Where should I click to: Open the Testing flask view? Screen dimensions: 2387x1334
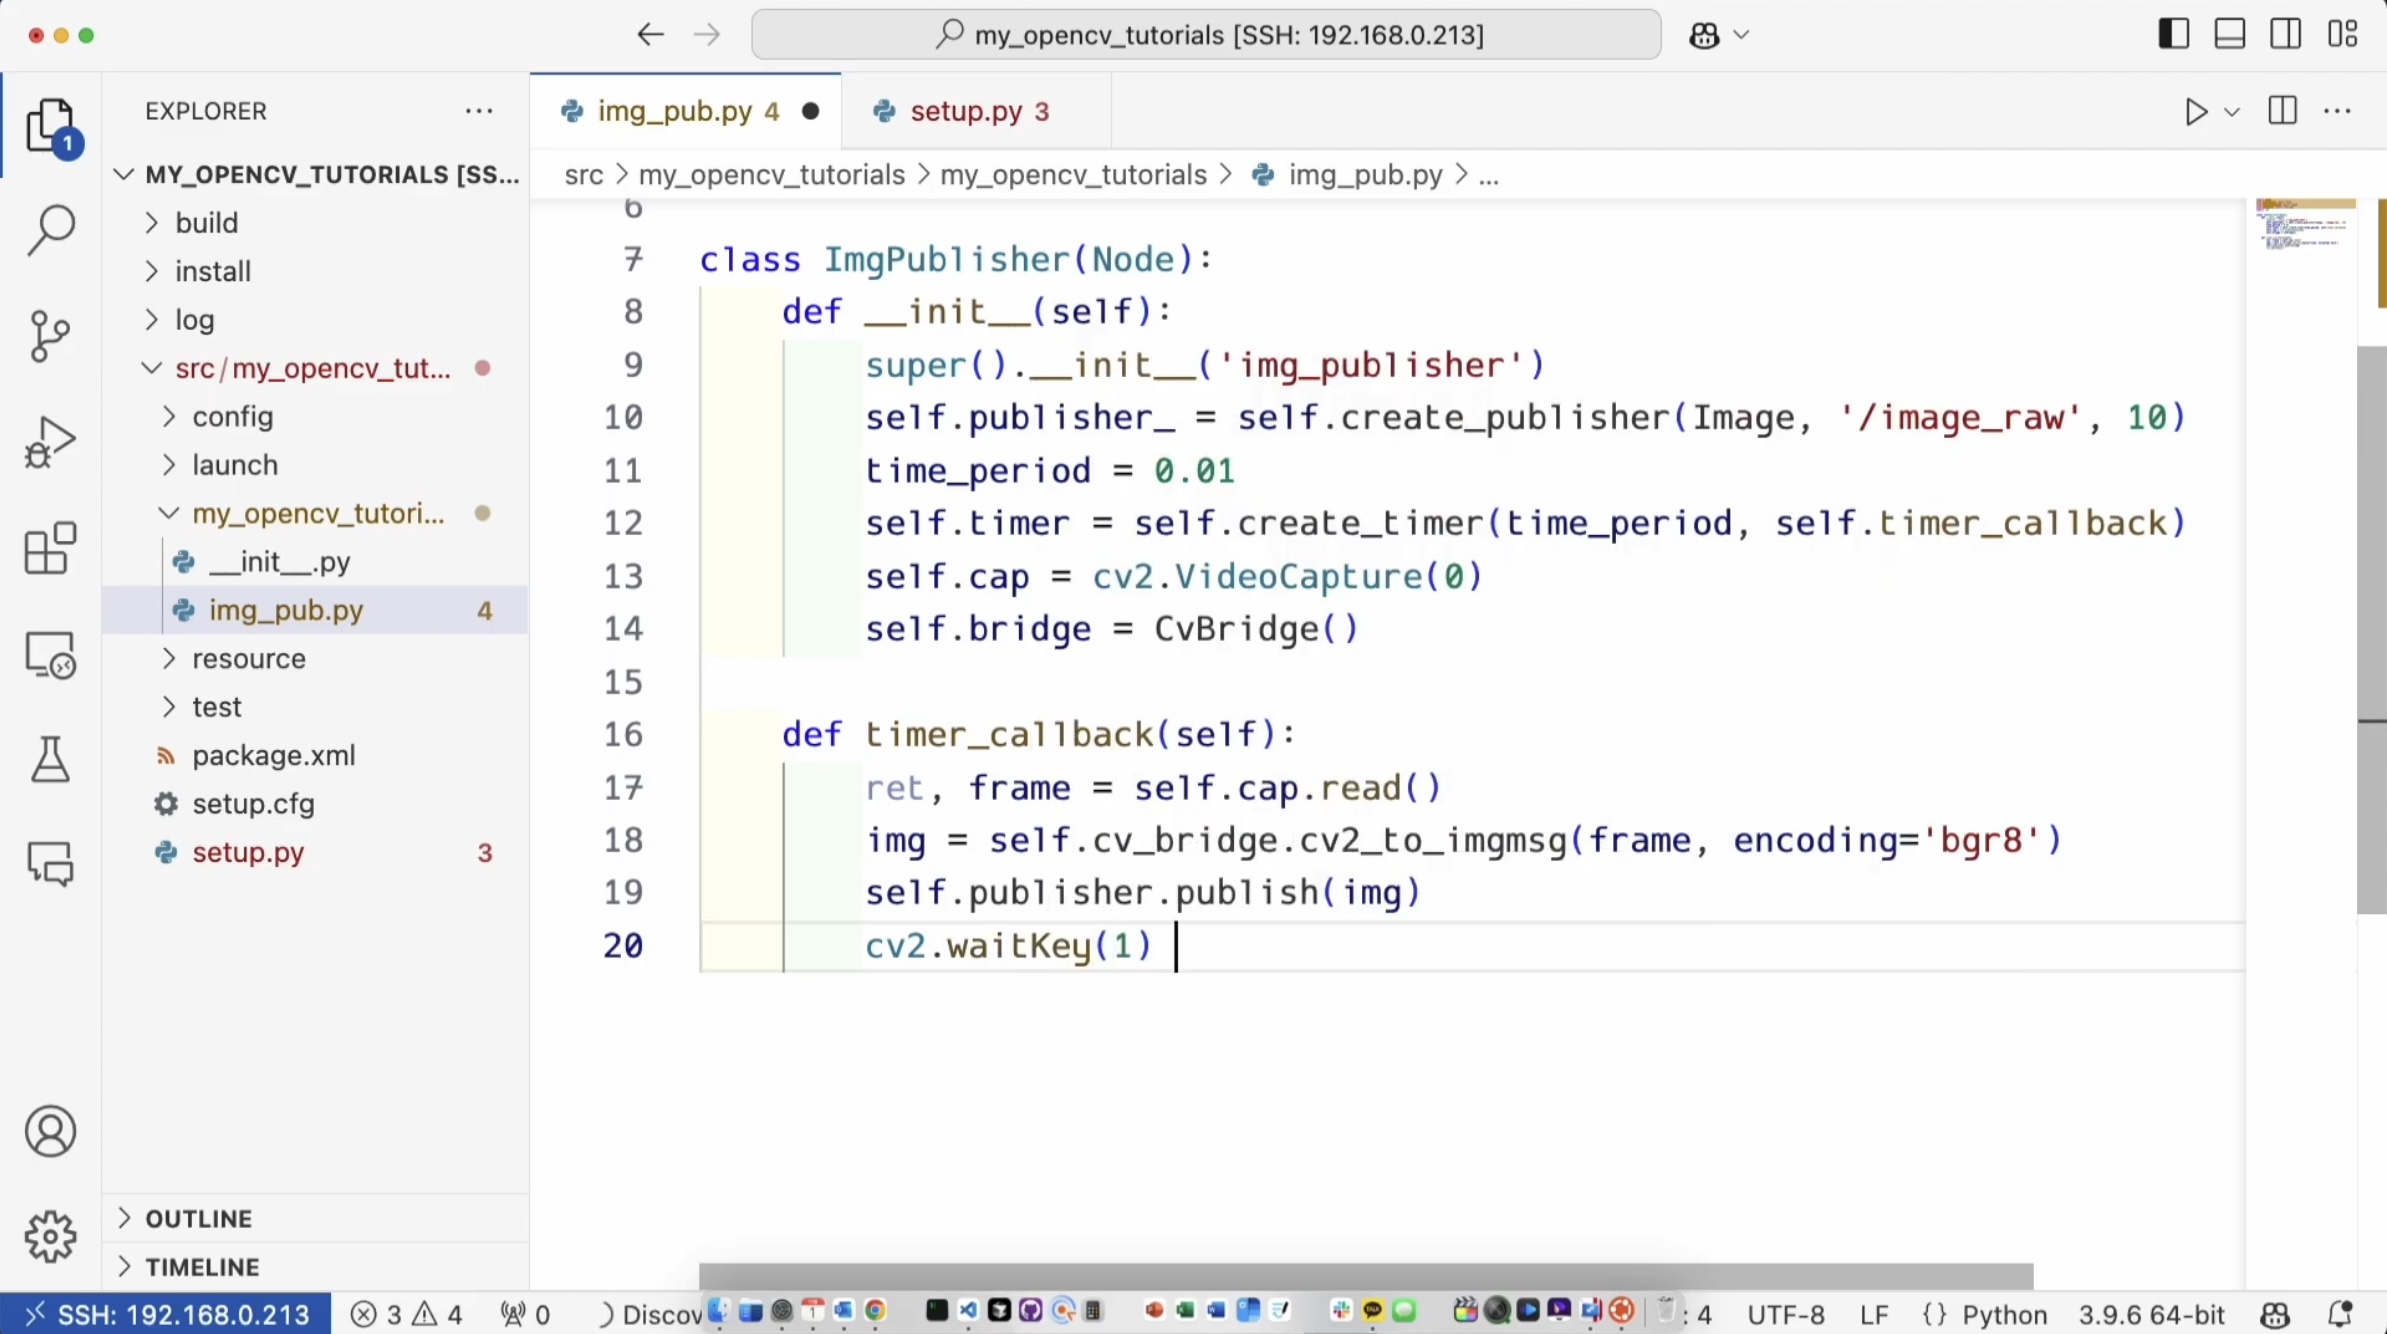(x=50, y=760)
